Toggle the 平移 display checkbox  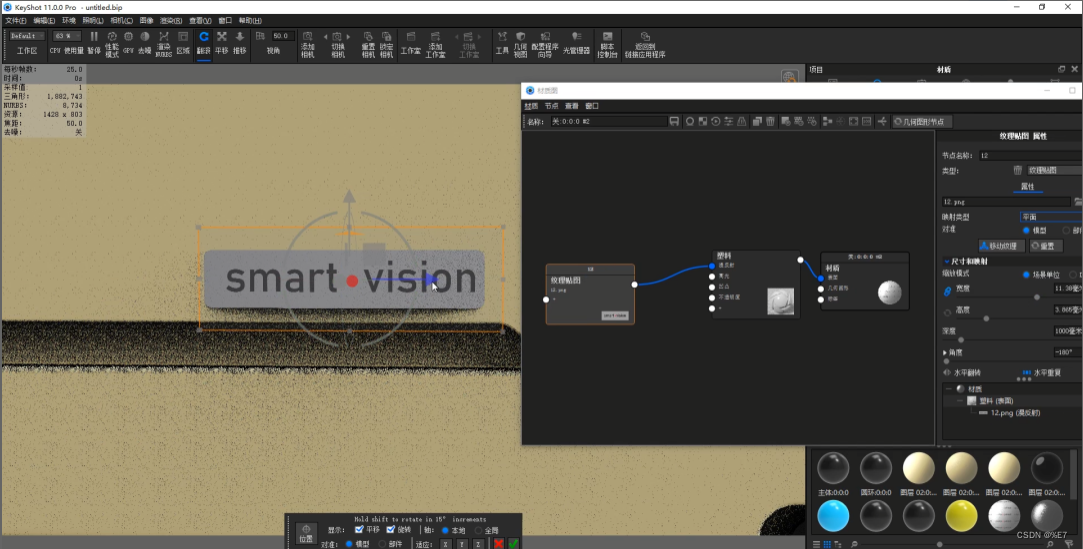358,530
